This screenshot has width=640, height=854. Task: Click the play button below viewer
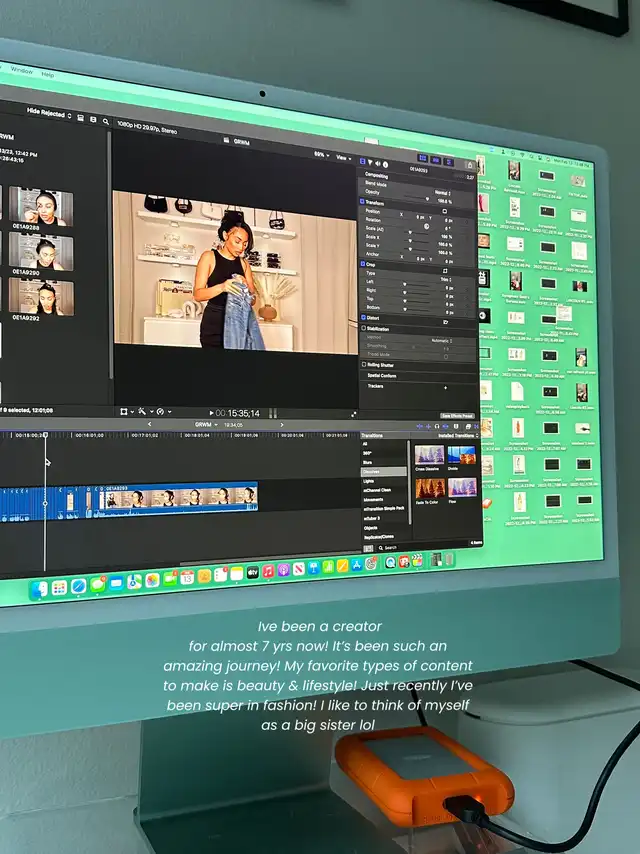pos(212,412)
